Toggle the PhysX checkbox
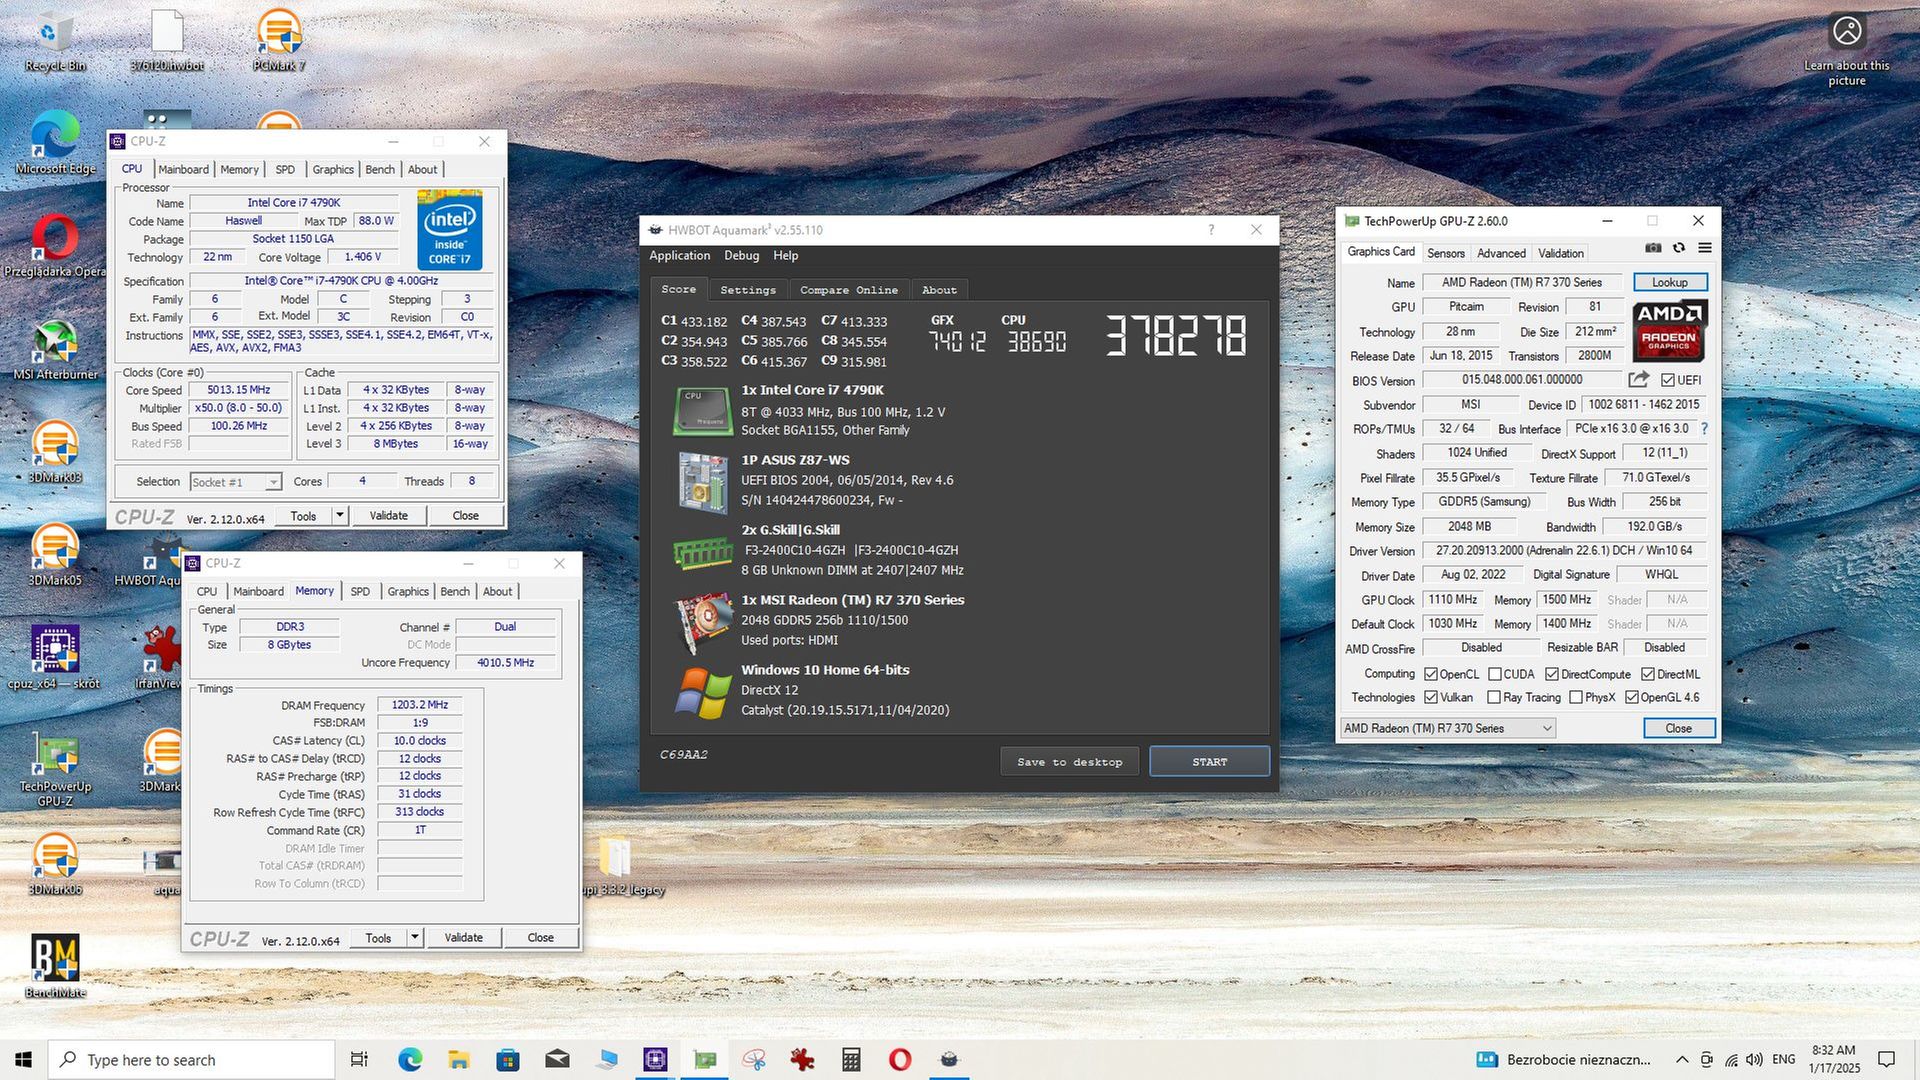The height and width of the screenshot is (1080, 1920). [1576, 697]
